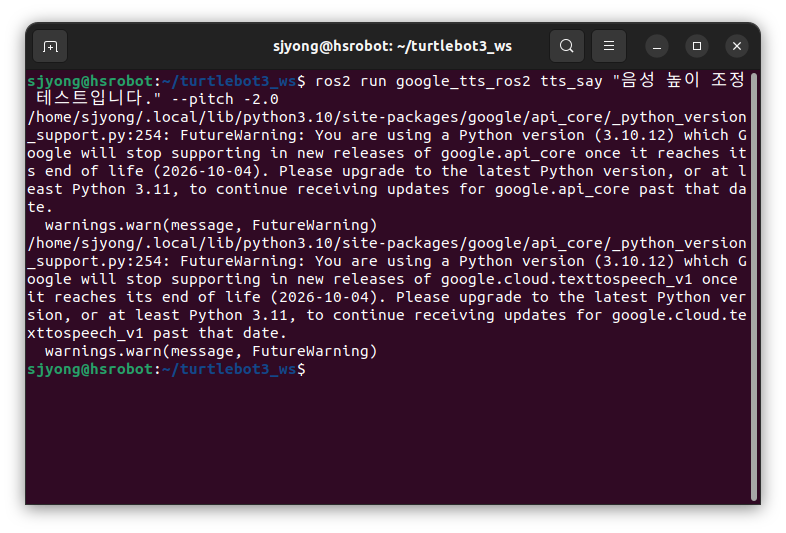Click the empty terminal area below output
Viewport: 786px width, 533px height.
coord(388,441)
